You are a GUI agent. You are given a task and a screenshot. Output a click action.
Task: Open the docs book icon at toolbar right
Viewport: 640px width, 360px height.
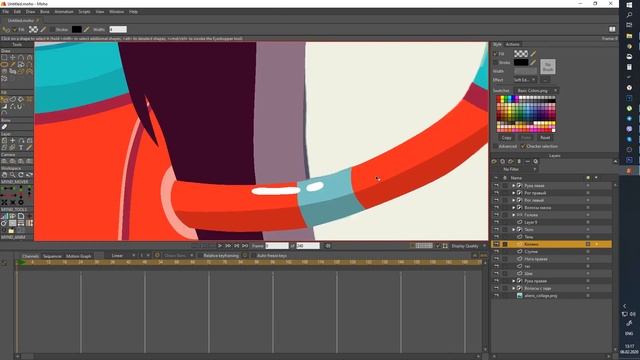(x=612, y=29)
